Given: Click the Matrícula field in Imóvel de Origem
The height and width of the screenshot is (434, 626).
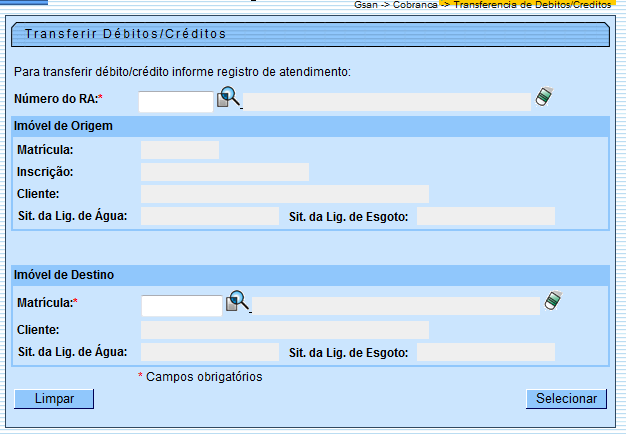Looking at the screenshot, I should [x=180, y=150].
